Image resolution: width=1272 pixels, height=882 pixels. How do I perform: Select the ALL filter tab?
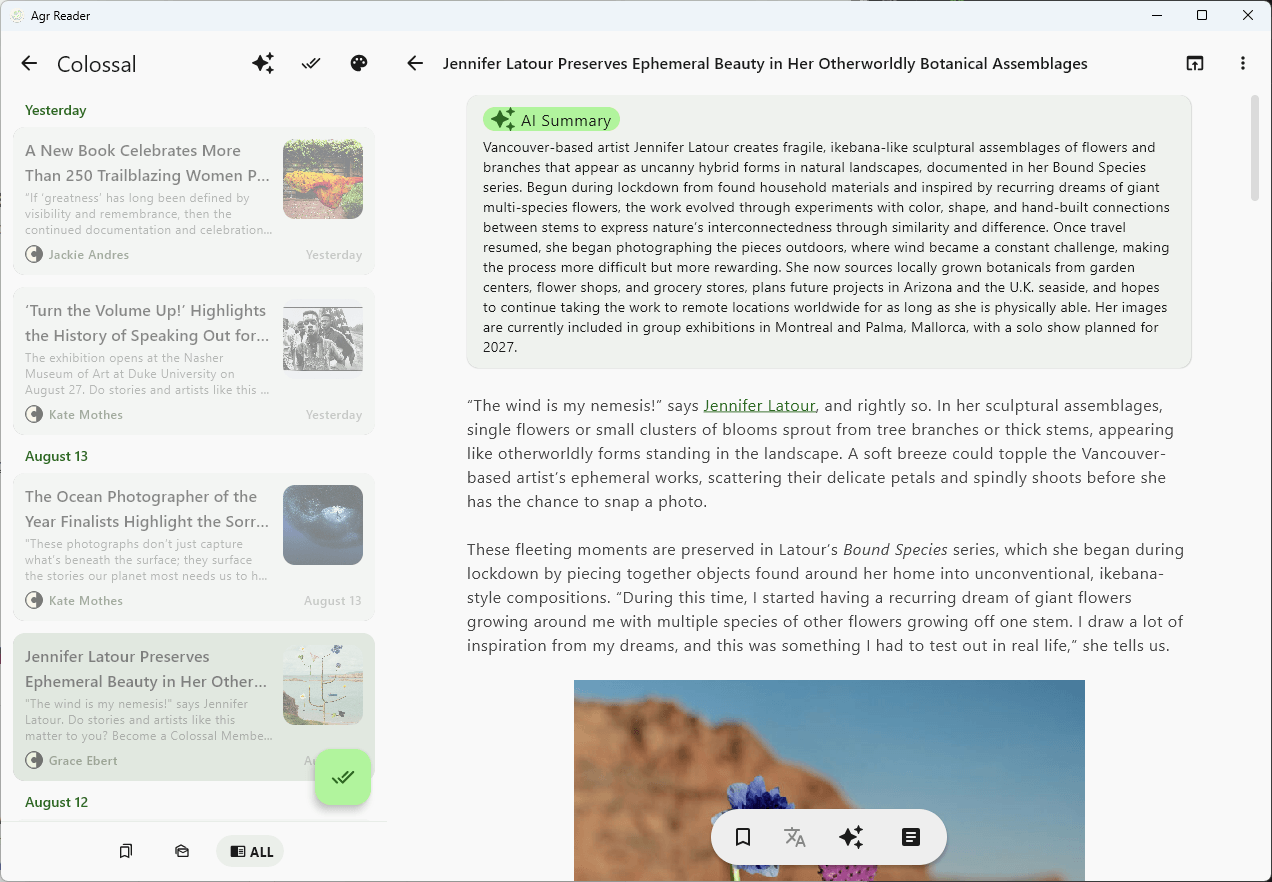pos(250,851)
